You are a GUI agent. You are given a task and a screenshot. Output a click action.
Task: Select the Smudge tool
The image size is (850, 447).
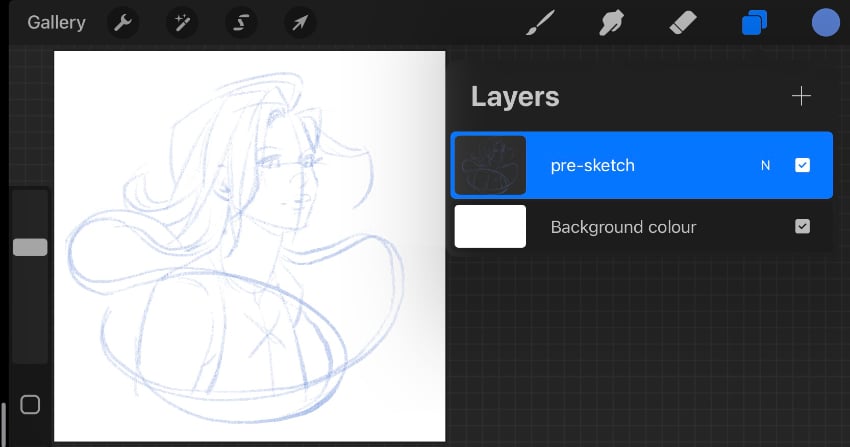pyautogui.click(x=611, y=23)
